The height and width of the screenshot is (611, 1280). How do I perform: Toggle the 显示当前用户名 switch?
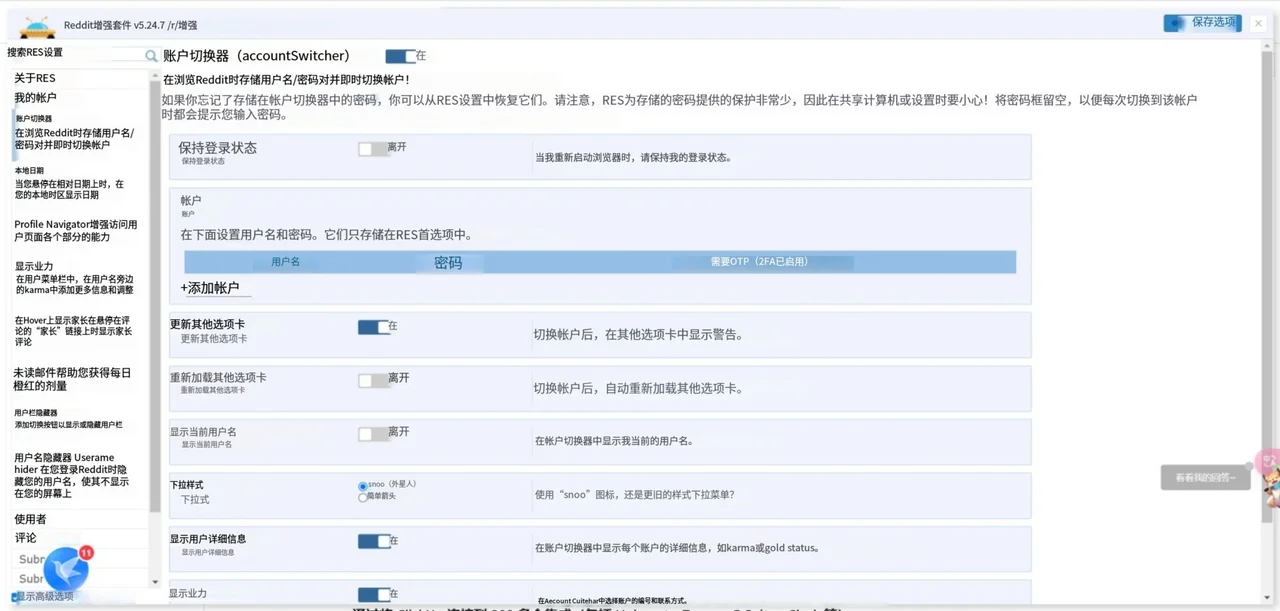click(x=373, y=433)
